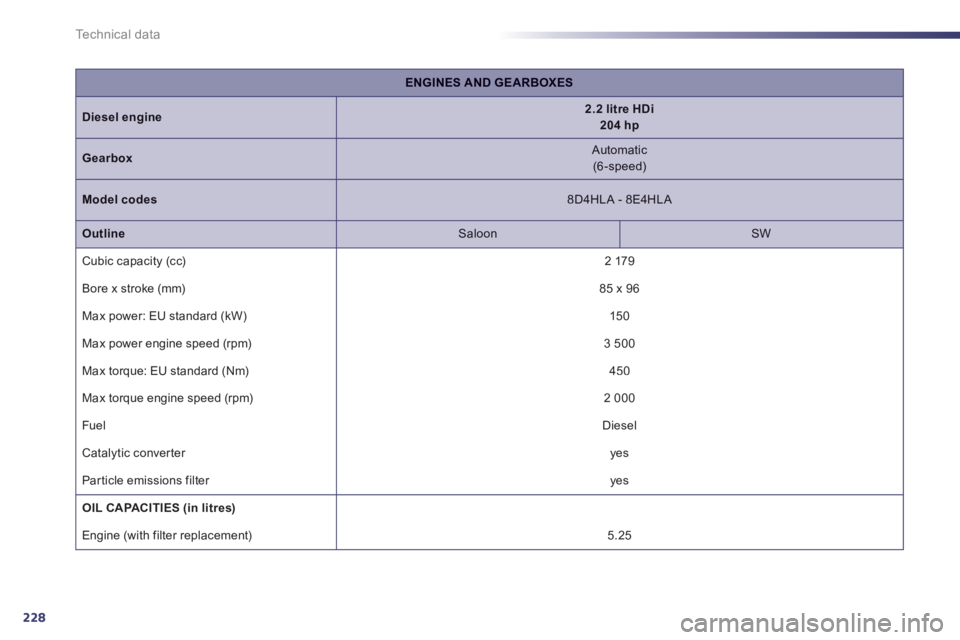Select the '3 500' rpm value
960x640 pixels.
point(619,344)
